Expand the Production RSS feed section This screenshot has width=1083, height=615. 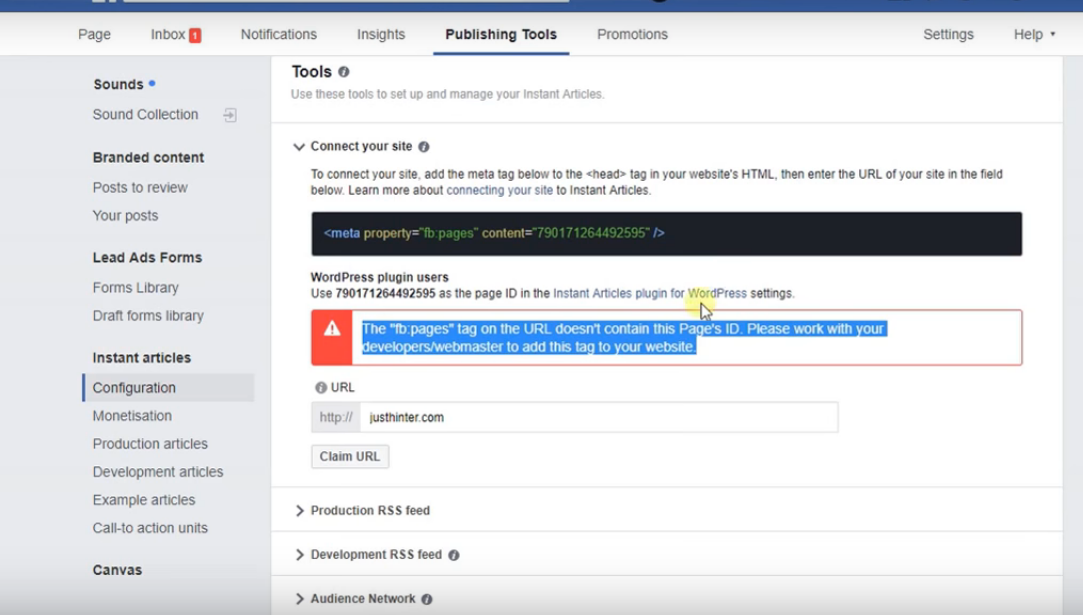299,511
